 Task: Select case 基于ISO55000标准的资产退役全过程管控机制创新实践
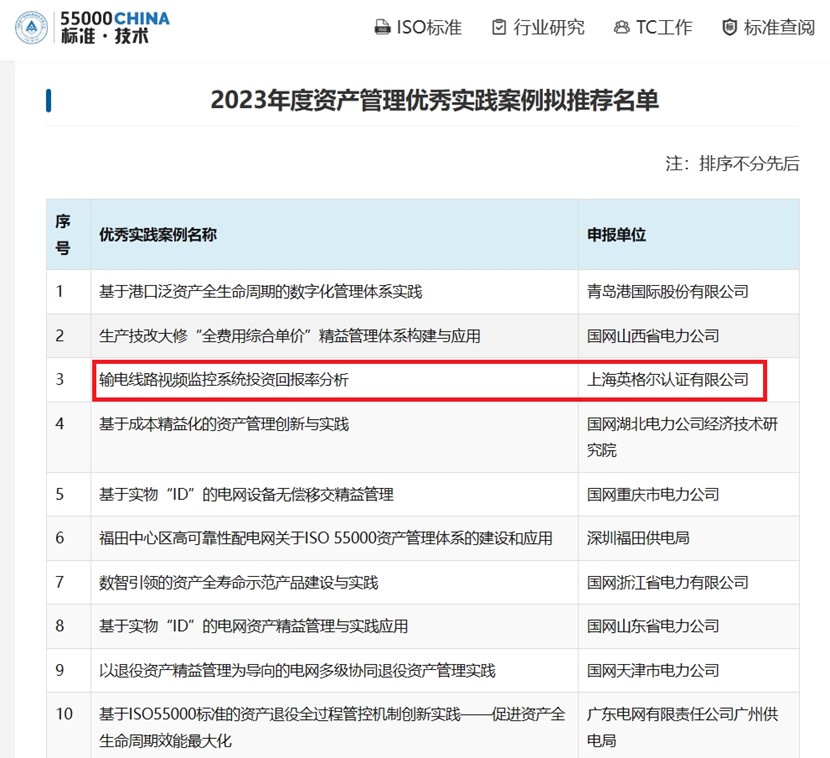tap(332, 727)
